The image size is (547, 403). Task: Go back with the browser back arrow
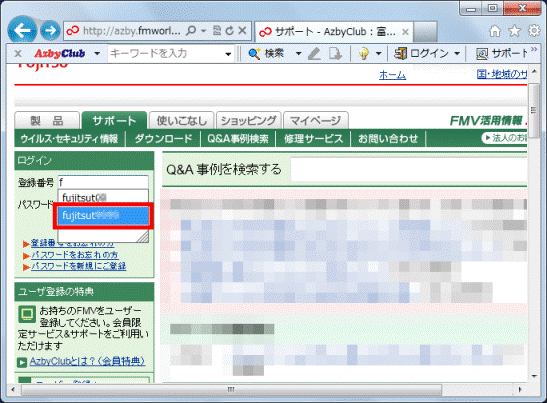[22, 31]
